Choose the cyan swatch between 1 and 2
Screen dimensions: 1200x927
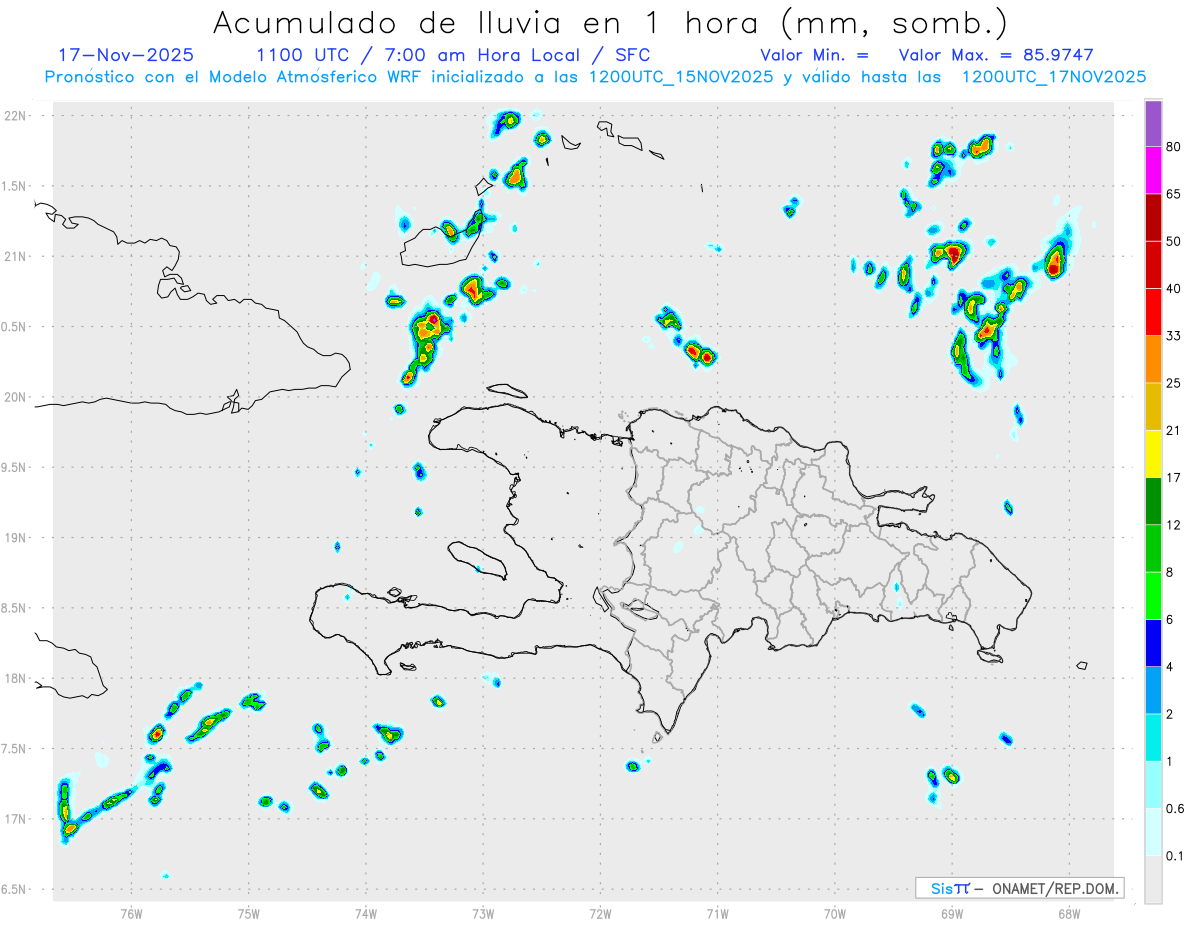click(1153, 738)
